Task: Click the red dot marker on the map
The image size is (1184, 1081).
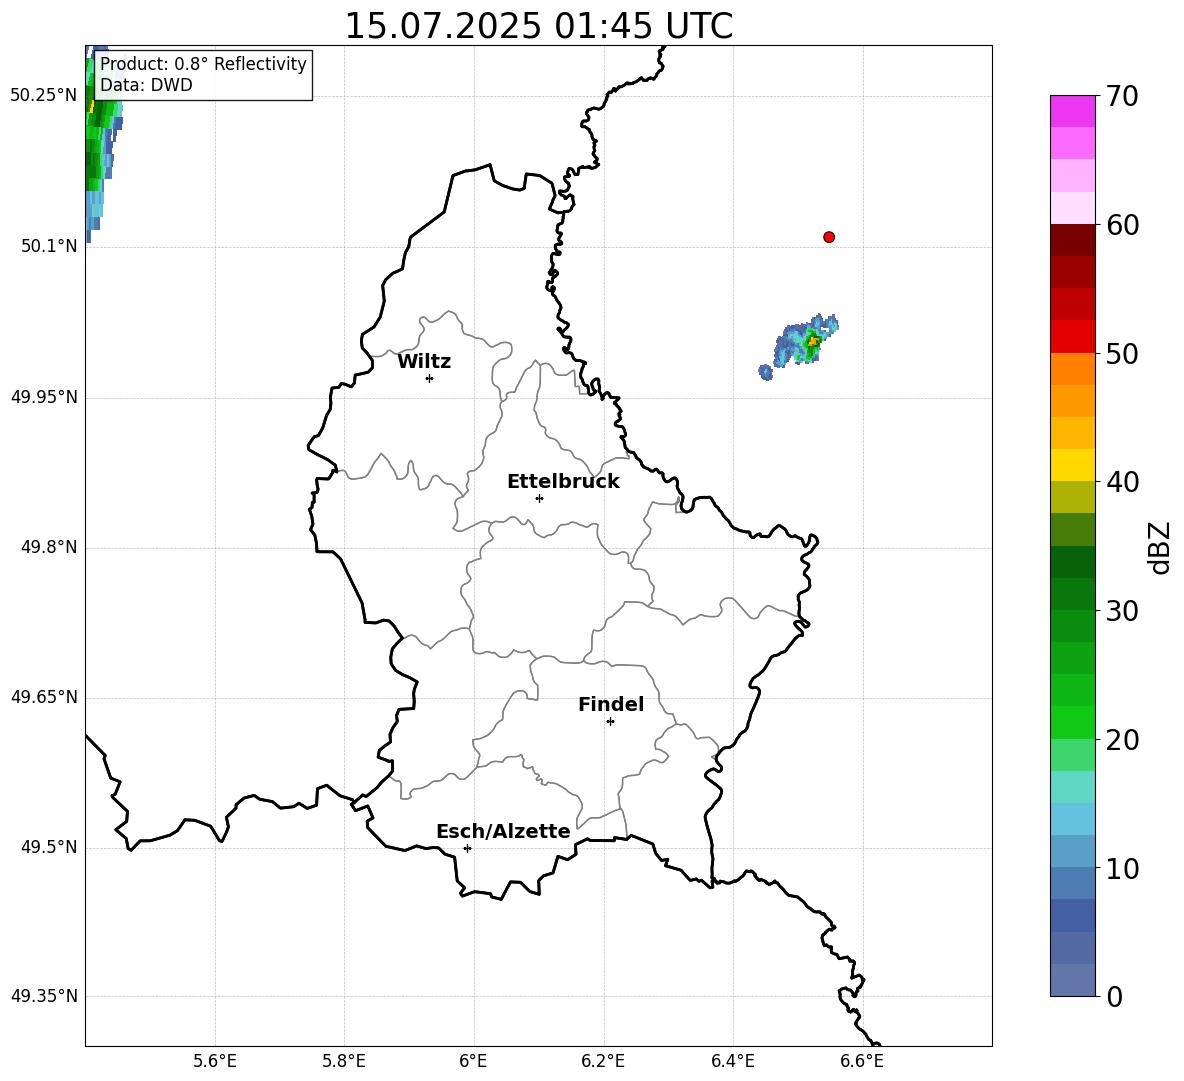Action: (x=829, y=237)
